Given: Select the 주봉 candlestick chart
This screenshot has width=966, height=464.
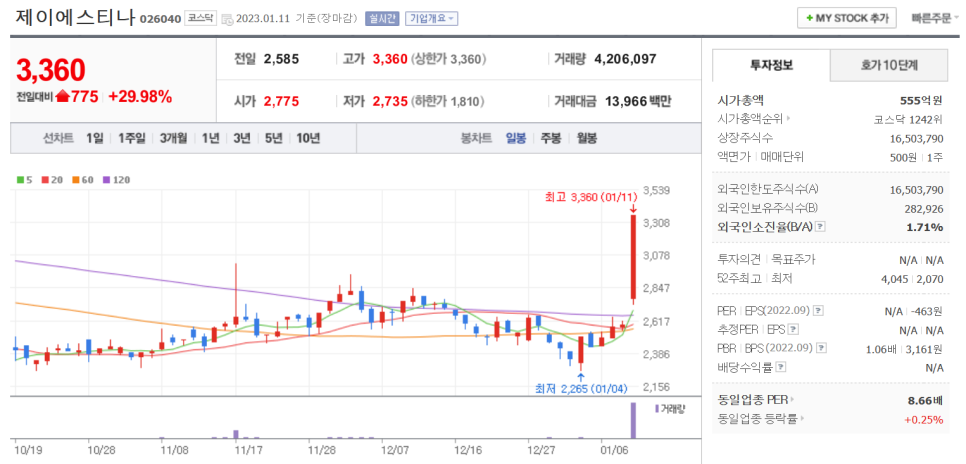Looking at the screenshot, I should click(x=551, y=138).
